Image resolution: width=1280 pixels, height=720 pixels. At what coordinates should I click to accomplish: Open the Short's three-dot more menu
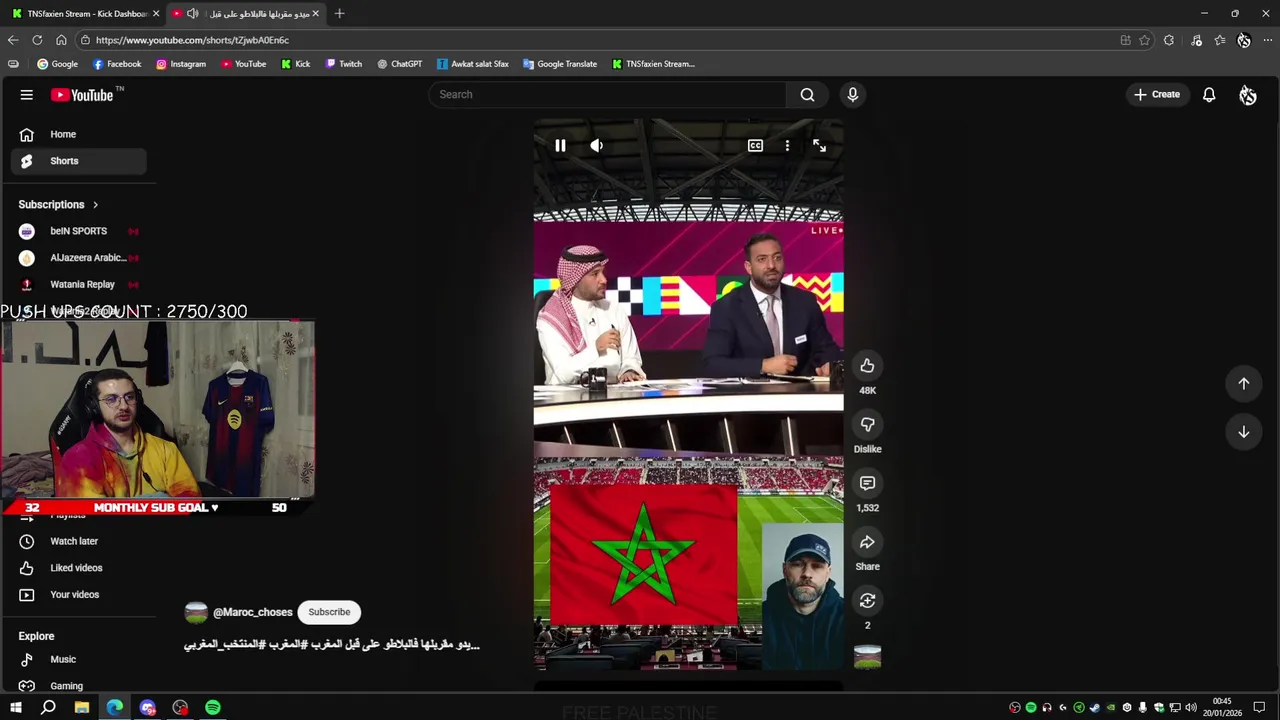[x=787, y=146]
